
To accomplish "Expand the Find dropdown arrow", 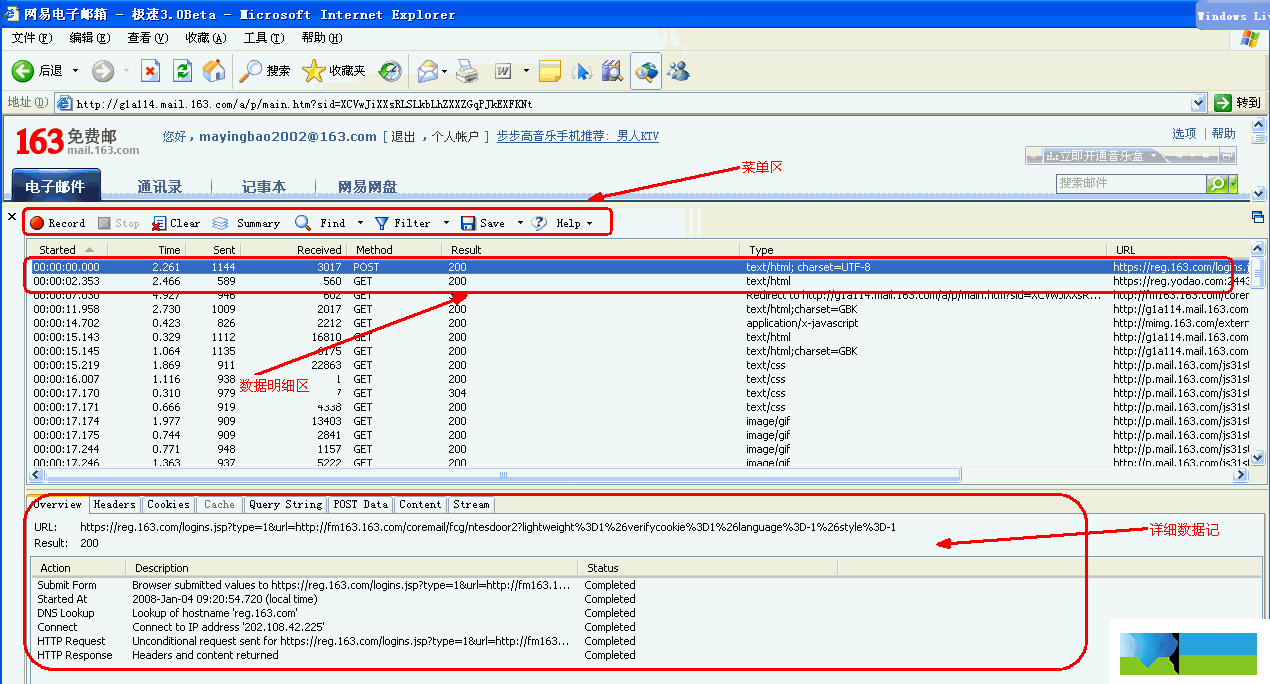I will [x=361, y=223].
